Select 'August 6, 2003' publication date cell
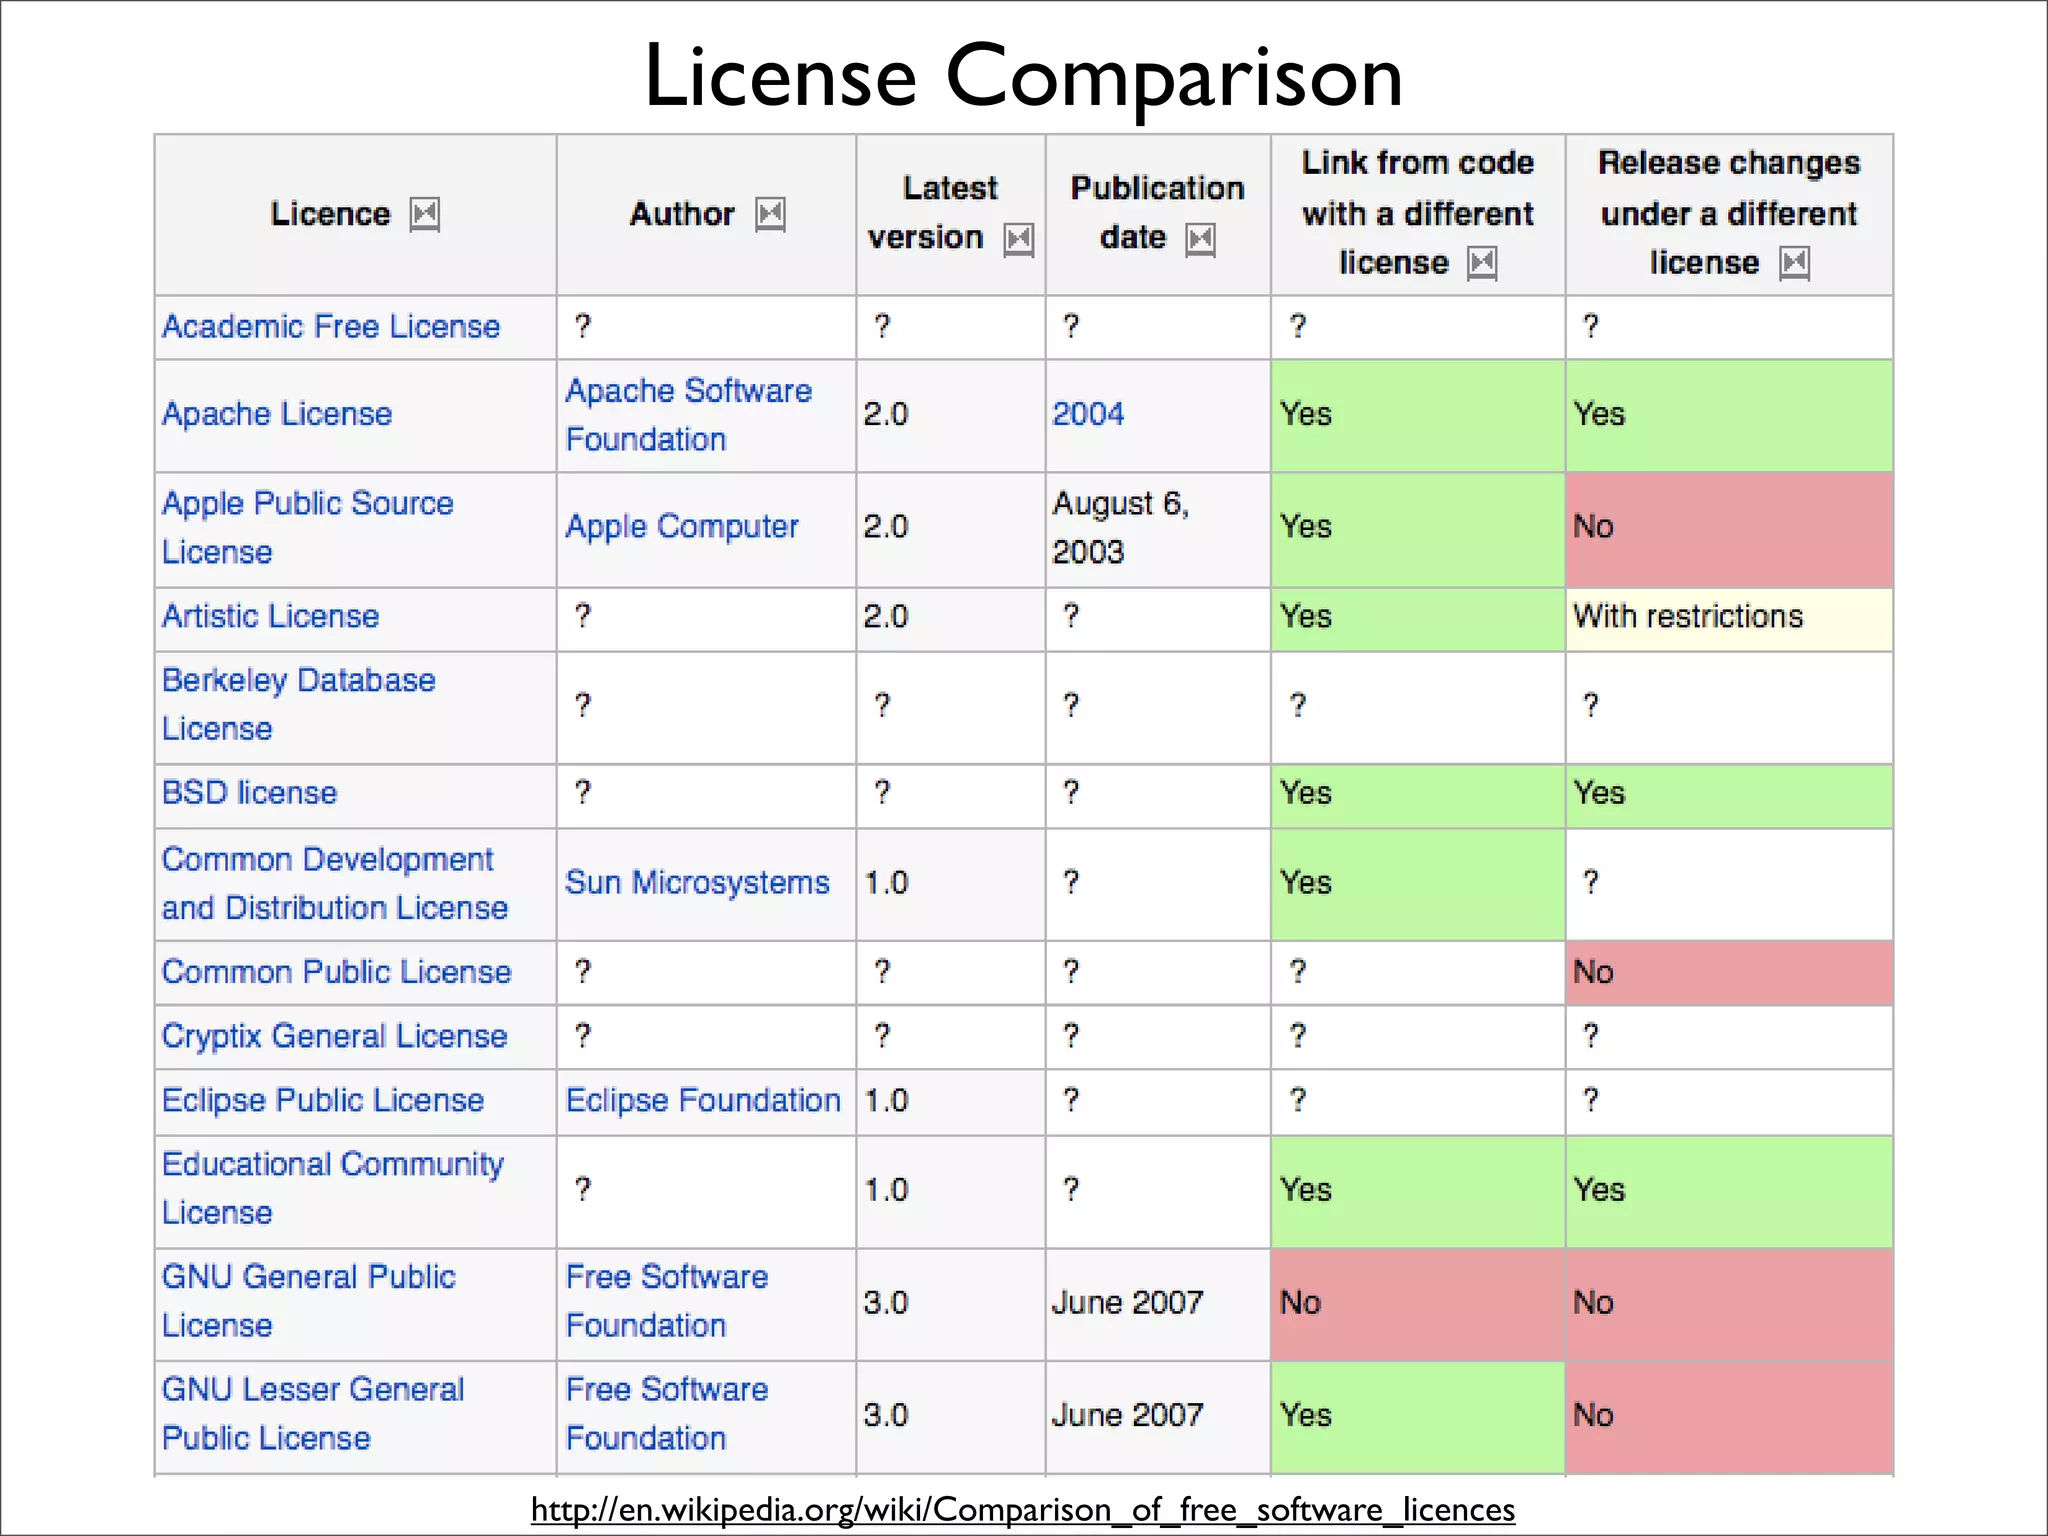This screenshot has width=2048, height=1536. coord(1158,529)
